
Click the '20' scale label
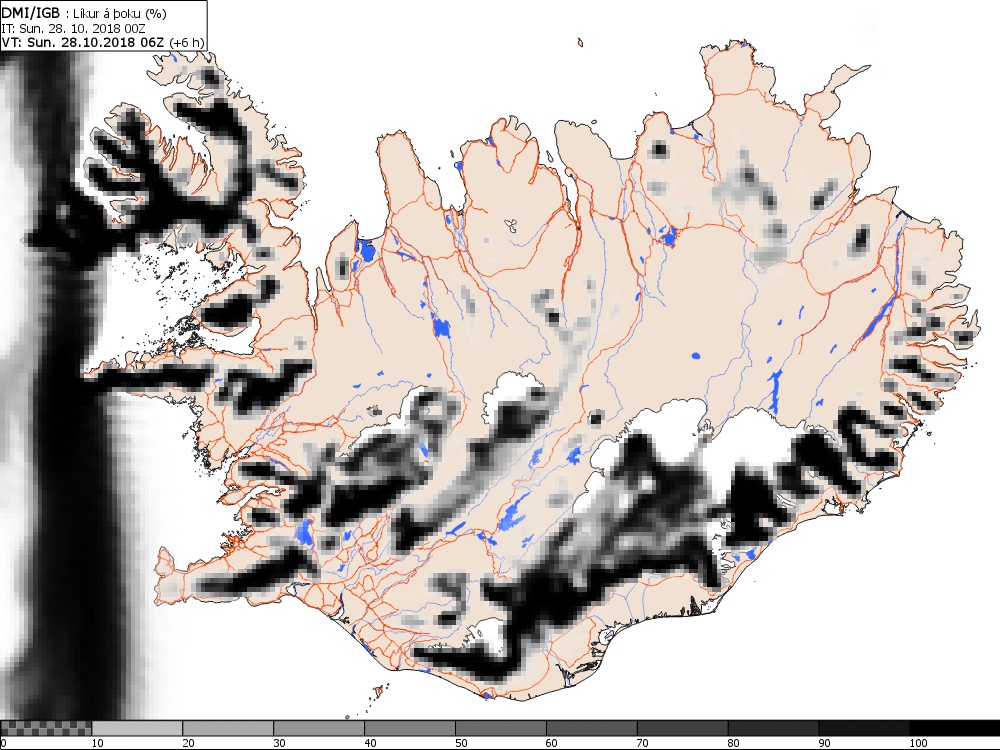click(189, 744)
